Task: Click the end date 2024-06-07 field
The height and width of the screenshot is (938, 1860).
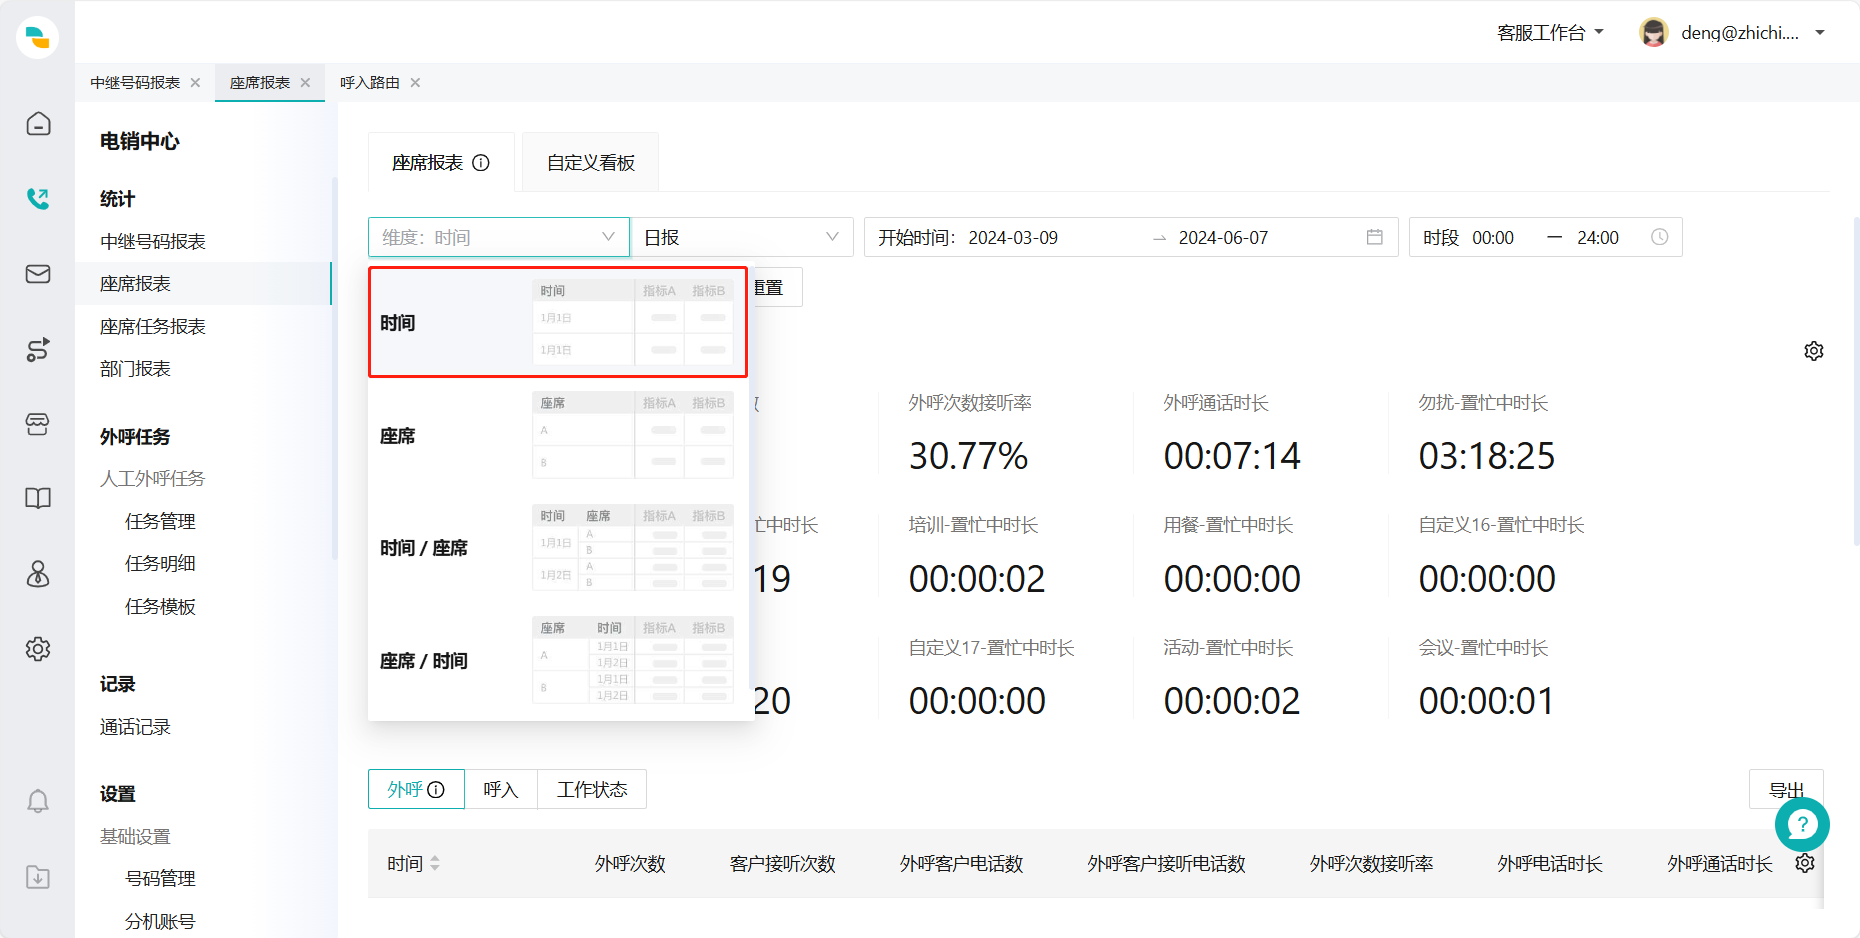Action: pos(1223,237)
